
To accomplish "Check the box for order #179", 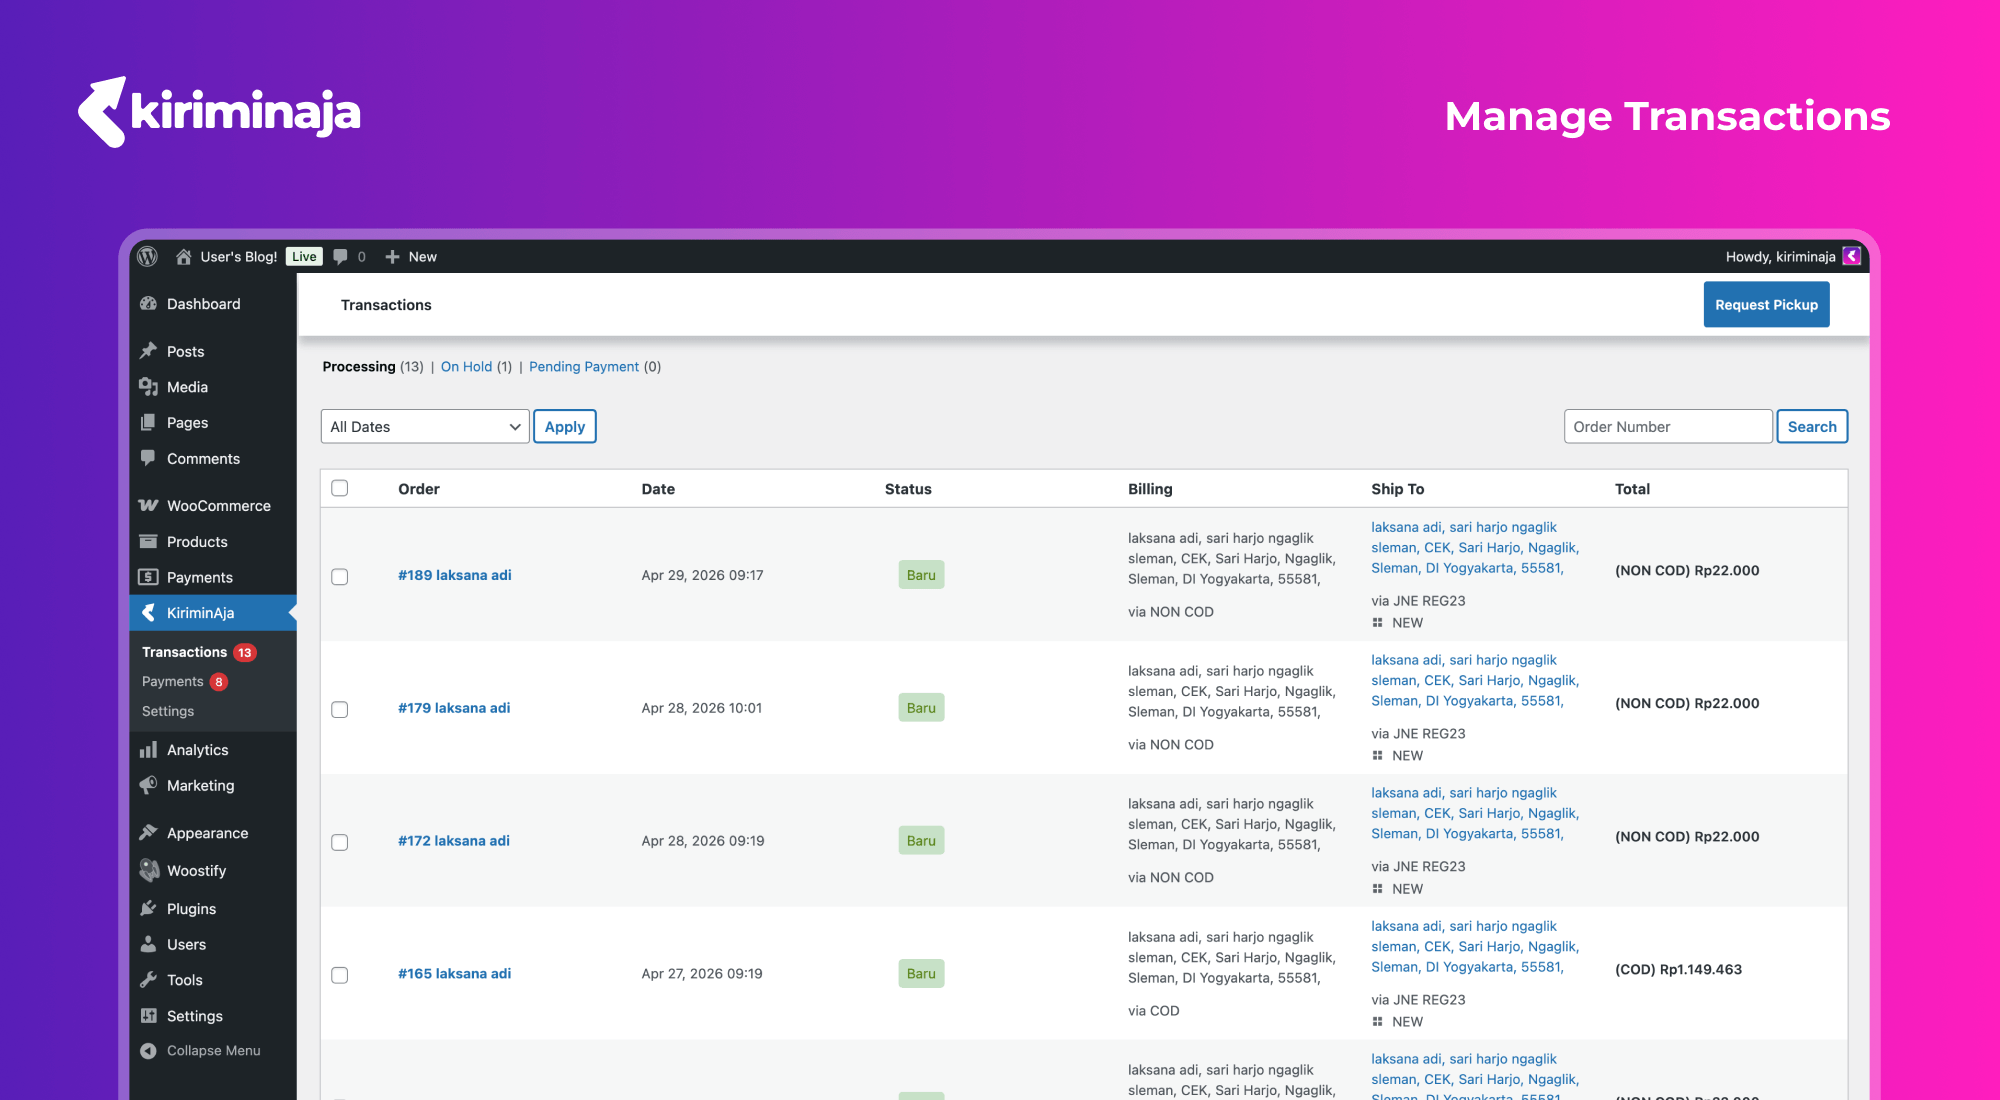I will [x=340, y=710].
